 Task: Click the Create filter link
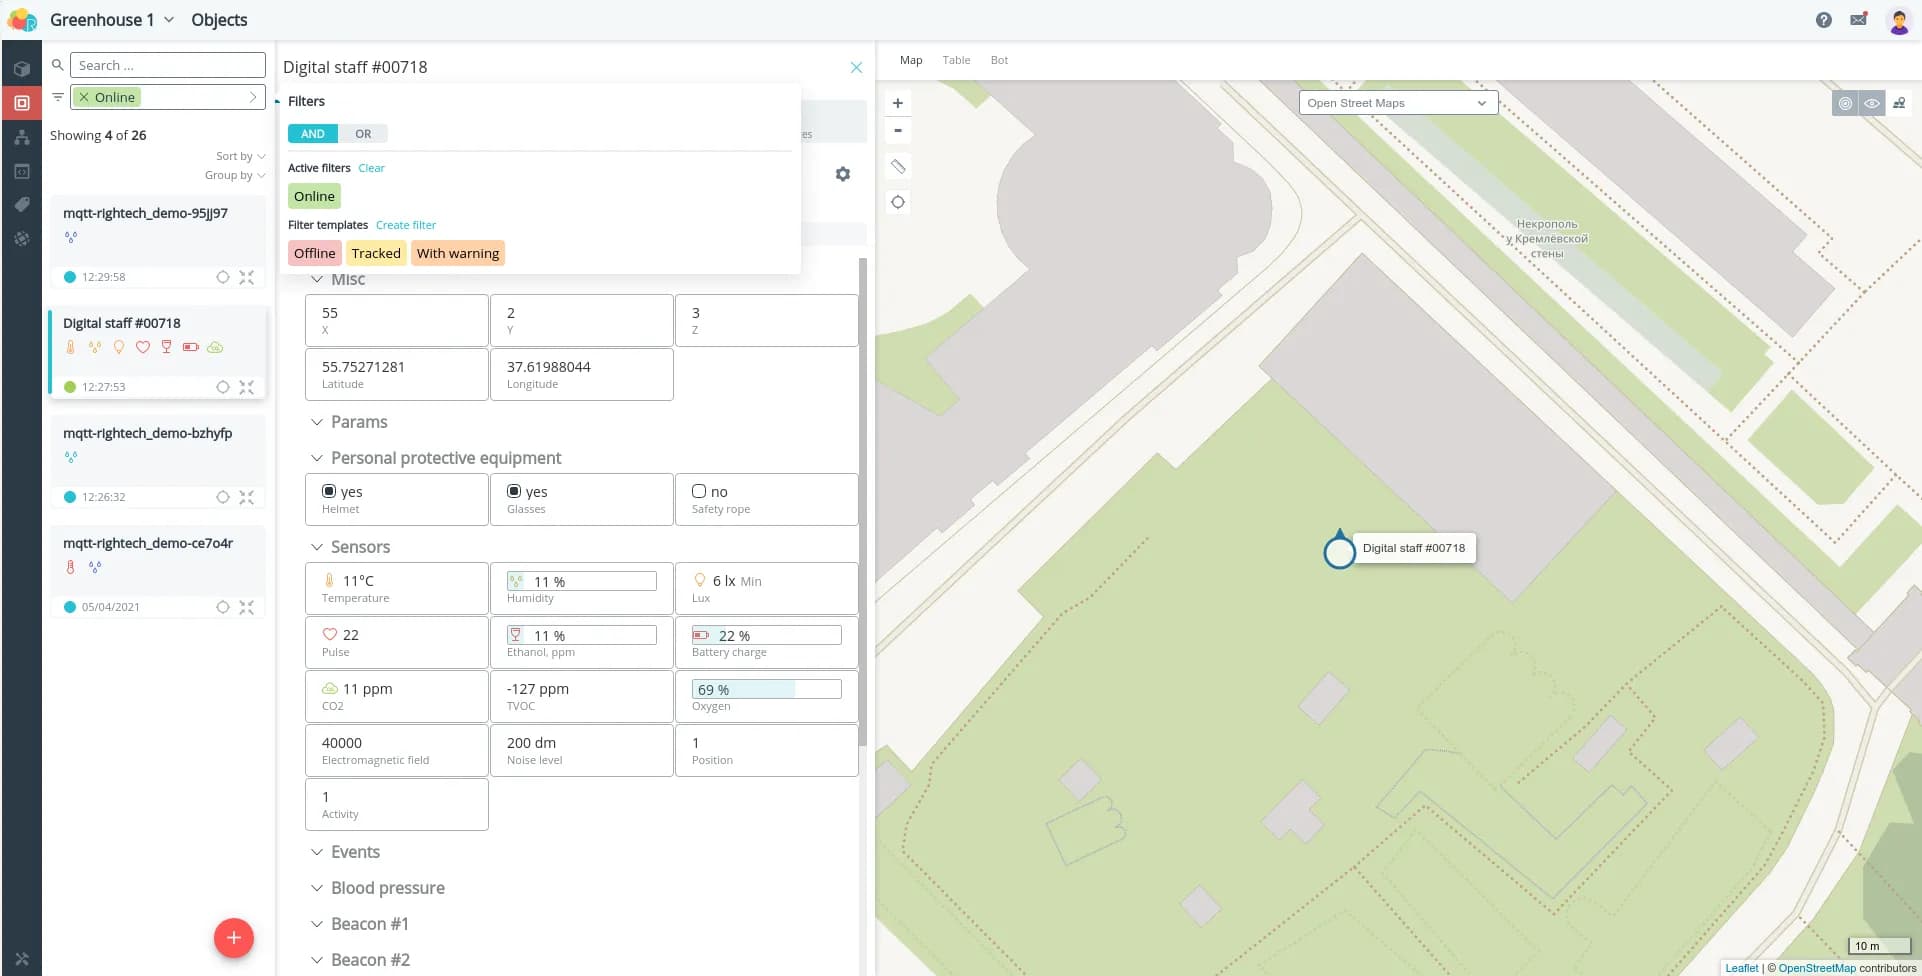[x=405, y=225]
